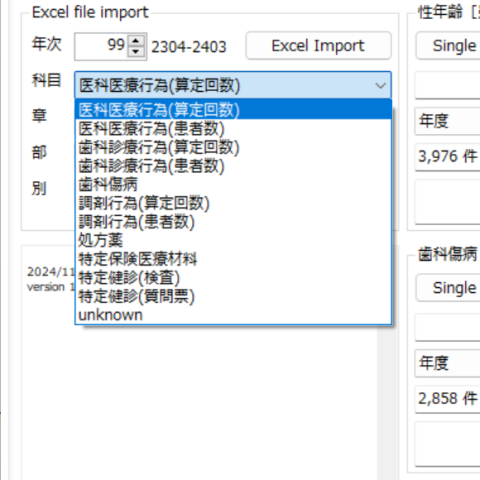Increase the 年次 spinner value
This screenshot has width=480, height=480.
tap(136, 41)
